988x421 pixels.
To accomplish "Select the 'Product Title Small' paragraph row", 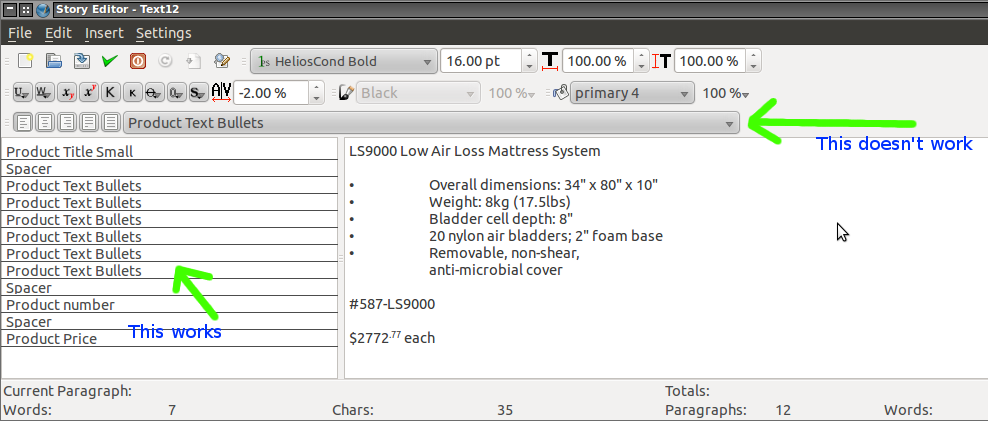I will [70, 152].
